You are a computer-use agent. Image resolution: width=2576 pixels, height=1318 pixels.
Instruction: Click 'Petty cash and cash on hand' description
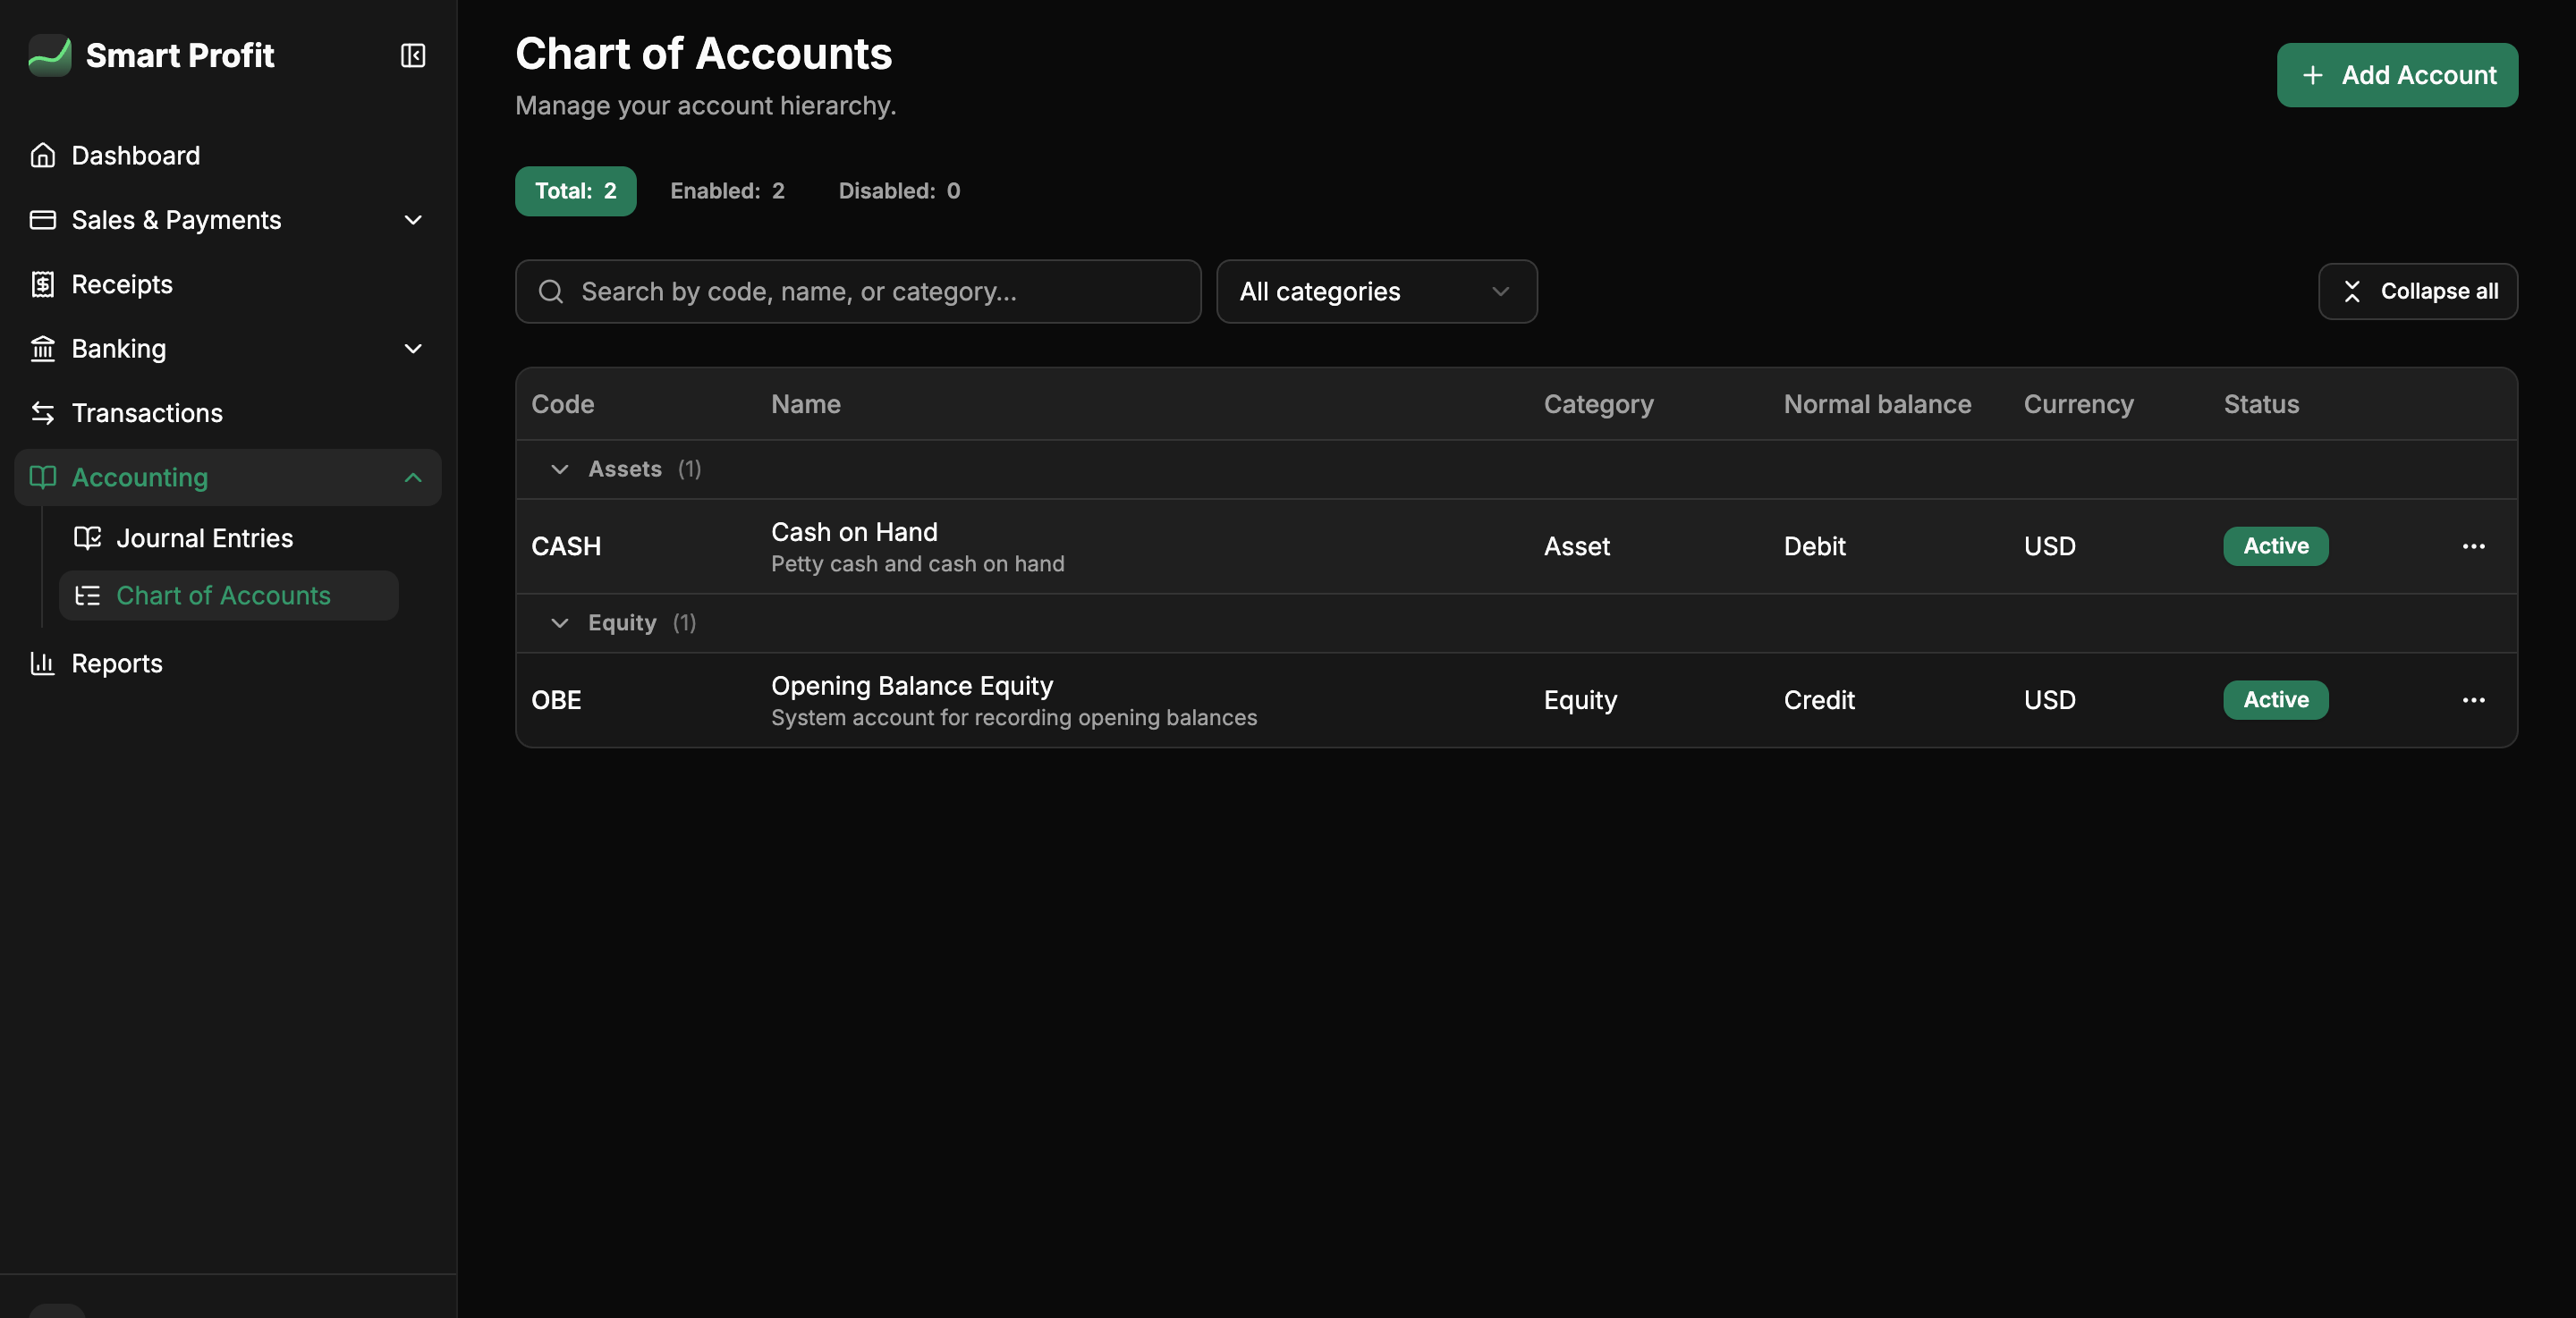pyautogui.click(x=917, y=564)
